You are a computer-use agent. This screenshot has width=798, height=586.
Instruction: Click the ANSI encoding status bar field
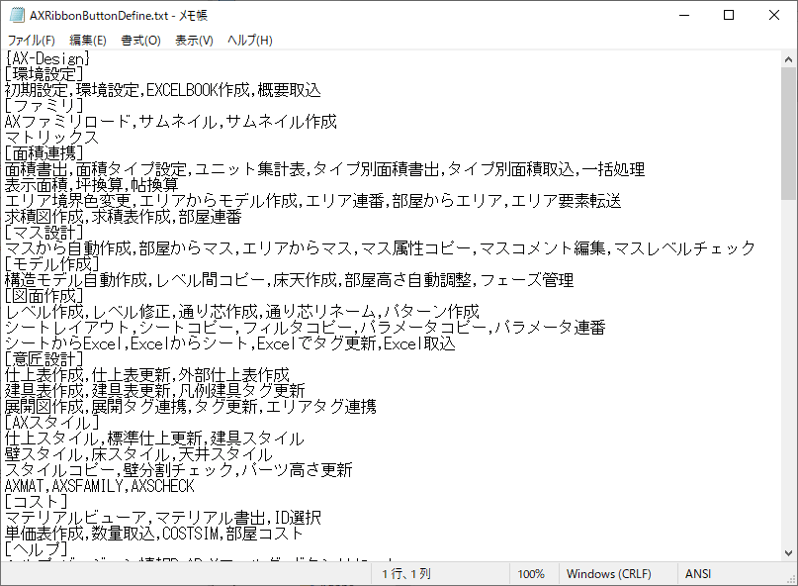(698, 574)
